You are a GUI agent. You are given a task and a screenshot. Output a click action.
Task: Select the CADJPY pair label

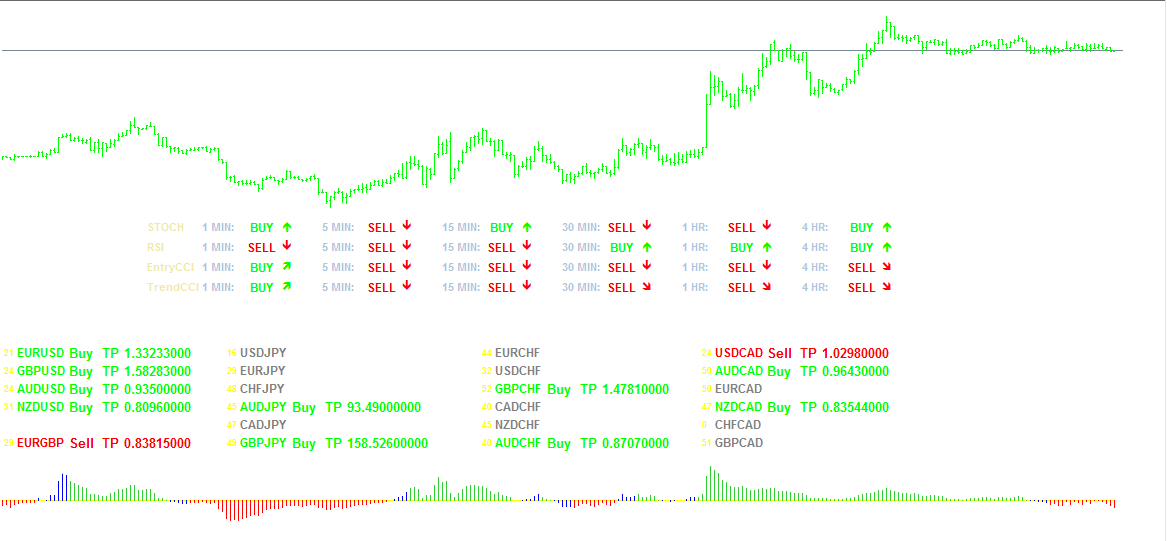tap(263, 425)
